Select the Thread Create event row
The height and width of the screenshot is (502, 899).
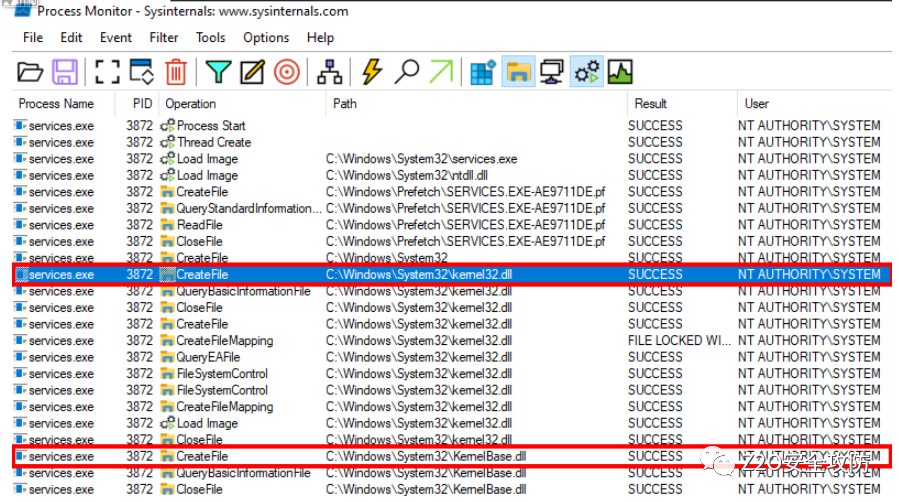(452, 142)
